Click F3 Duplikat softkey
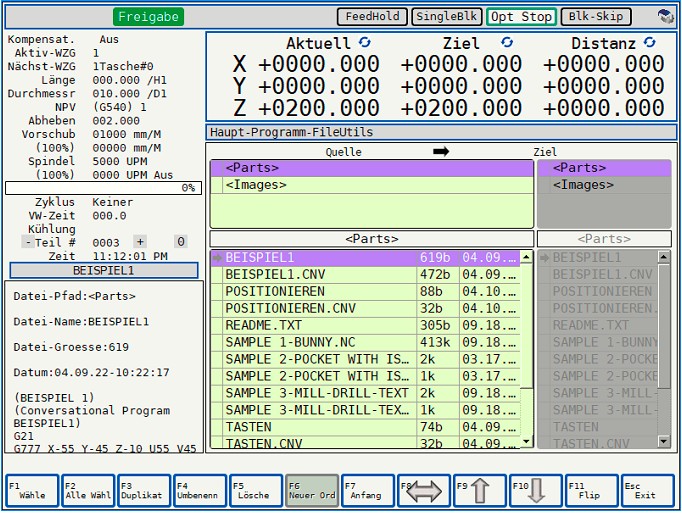 144,491
